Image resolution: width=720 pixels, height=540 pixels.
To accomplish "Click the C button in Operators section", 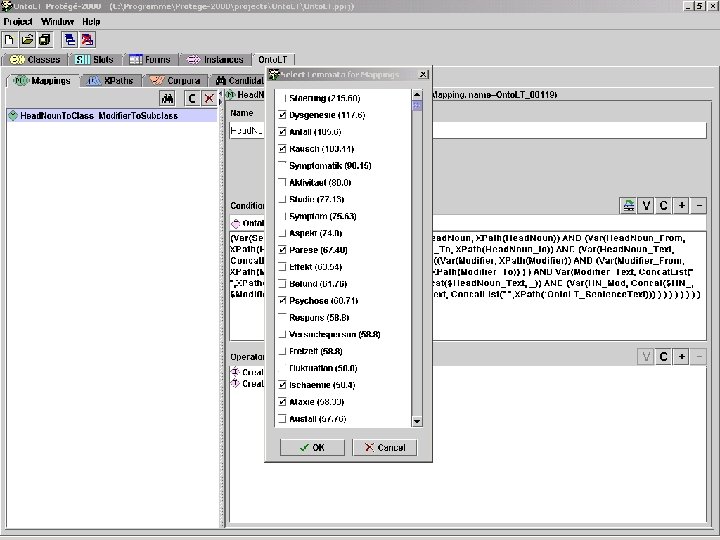I will pyautogui.click(x=664, y=356).
